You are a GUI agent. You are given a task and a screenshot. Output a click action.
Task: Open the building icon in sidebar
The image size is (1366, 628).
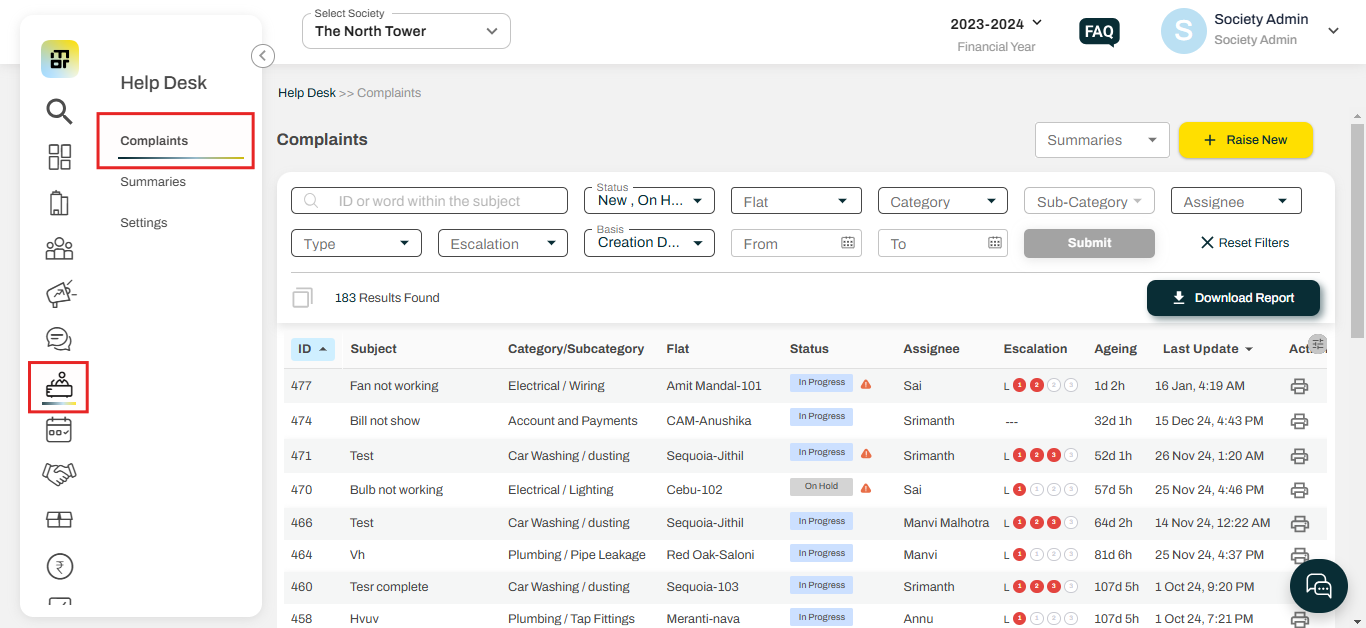[59, 203]
